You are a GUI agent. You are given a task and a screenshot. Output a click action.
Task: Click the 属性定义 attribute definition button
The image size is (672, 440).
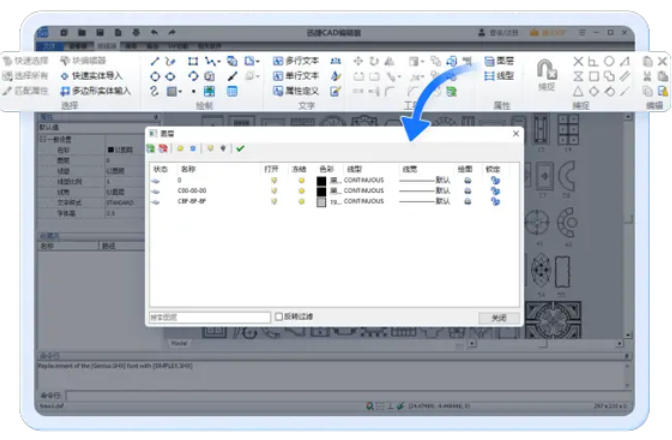click(x=294, y=91)
